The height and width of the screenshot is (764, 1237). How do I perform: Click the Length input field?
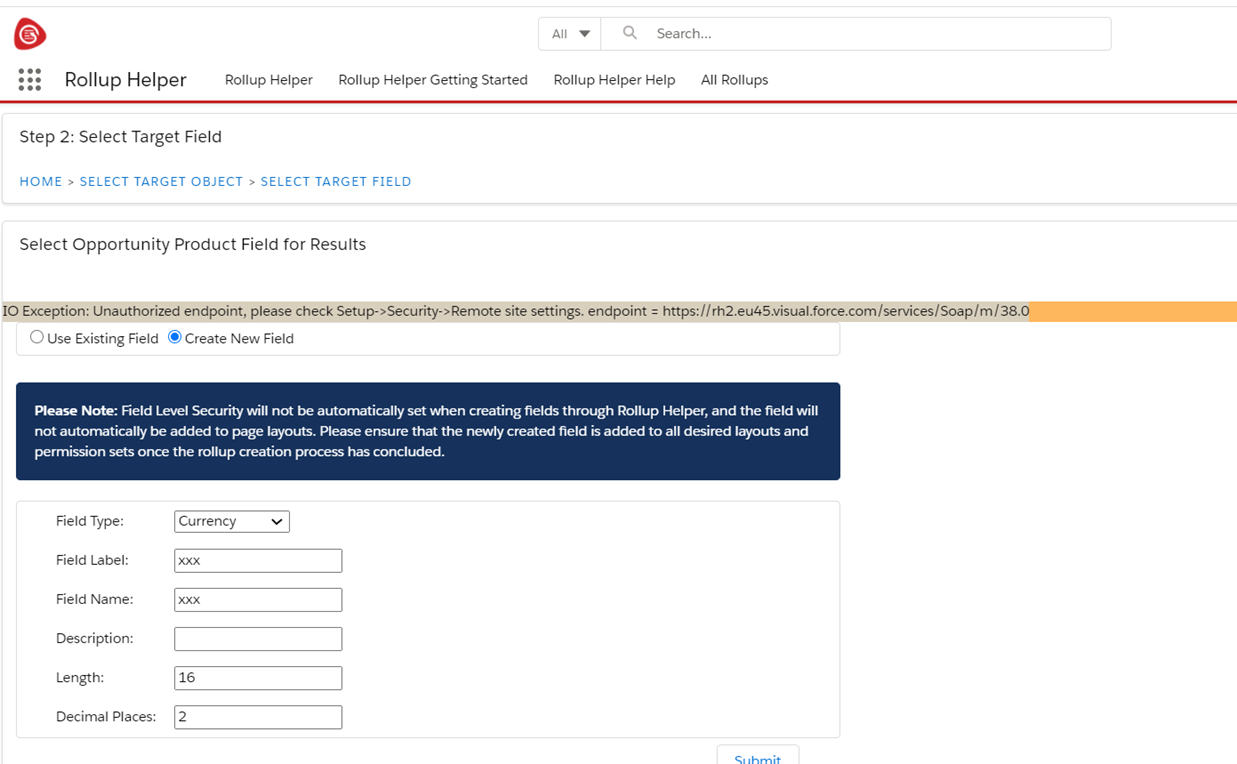(257, 677)
